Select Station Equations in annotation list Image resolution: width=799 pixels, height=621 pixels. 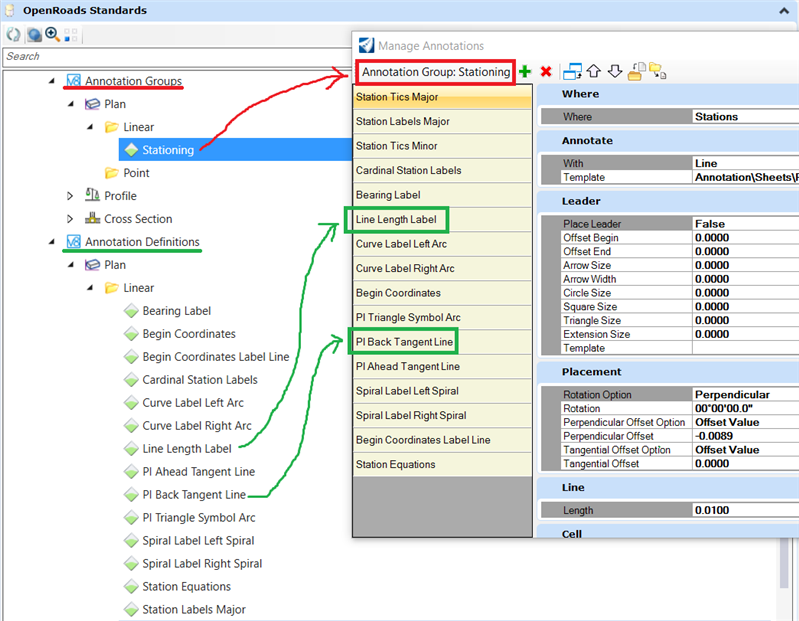442,464
